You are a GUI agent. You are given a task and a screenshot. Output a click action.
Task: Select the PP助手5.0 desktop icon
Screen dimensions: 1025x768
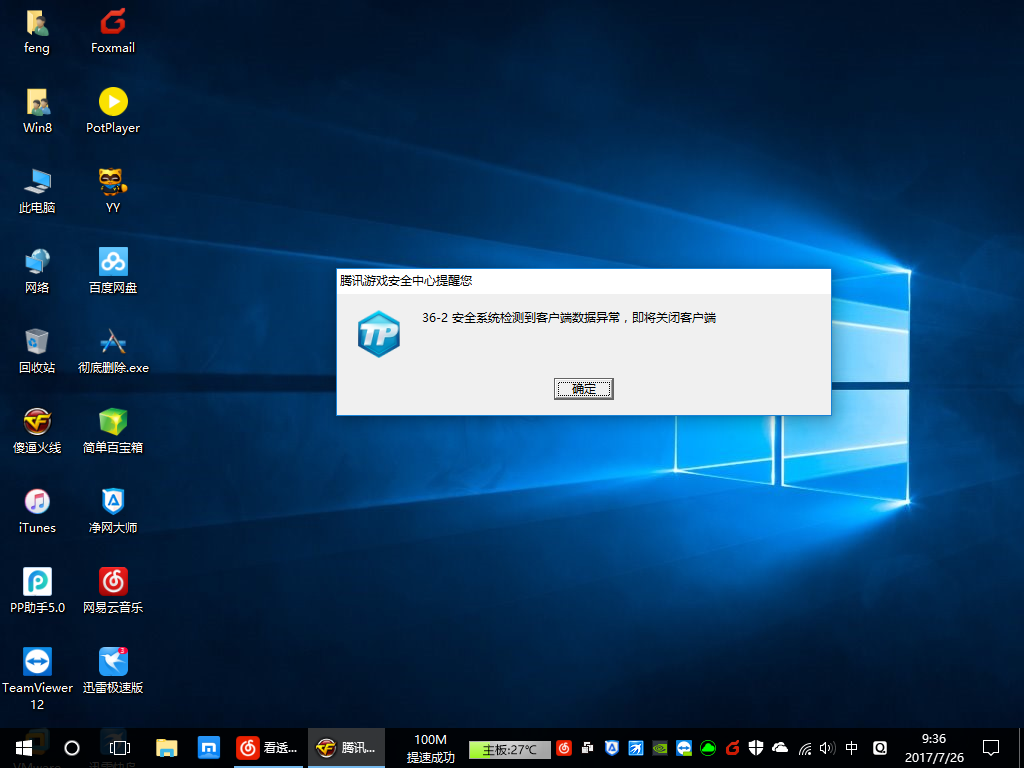37,592
